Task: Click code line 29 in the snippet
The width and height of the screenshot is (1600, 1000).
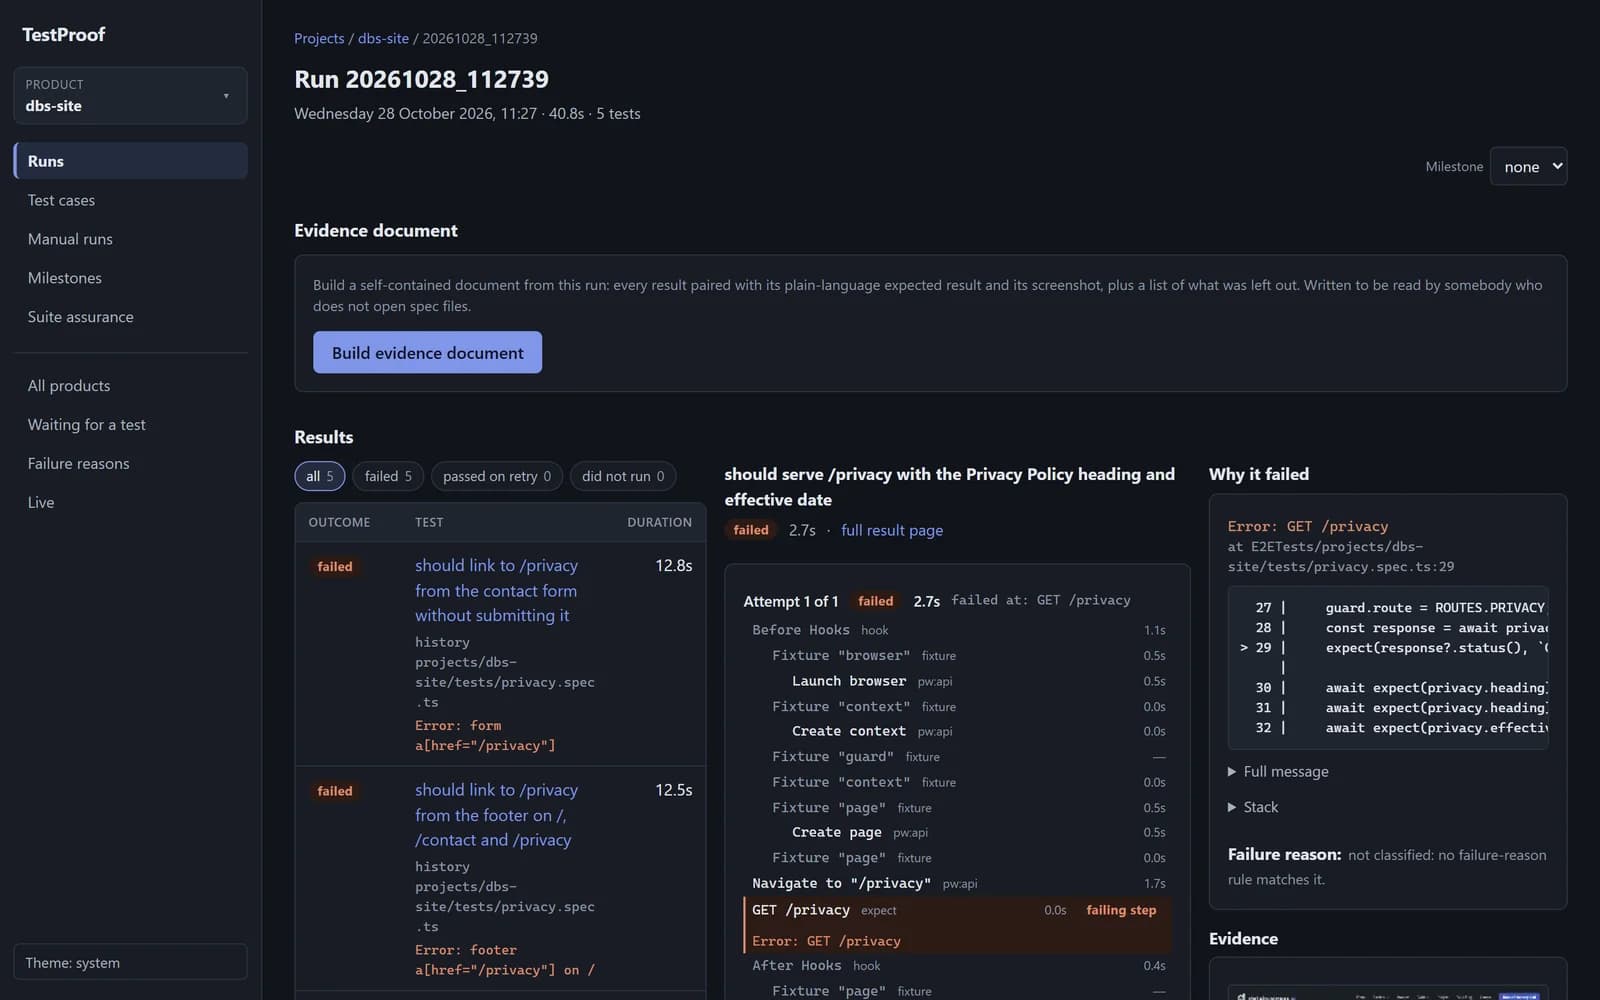Action: point(1390,648)
